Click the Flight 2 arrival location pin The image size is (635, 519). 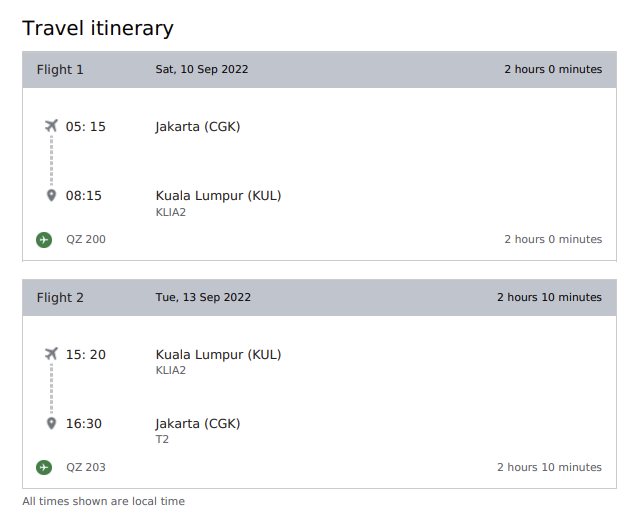[51, 424]
